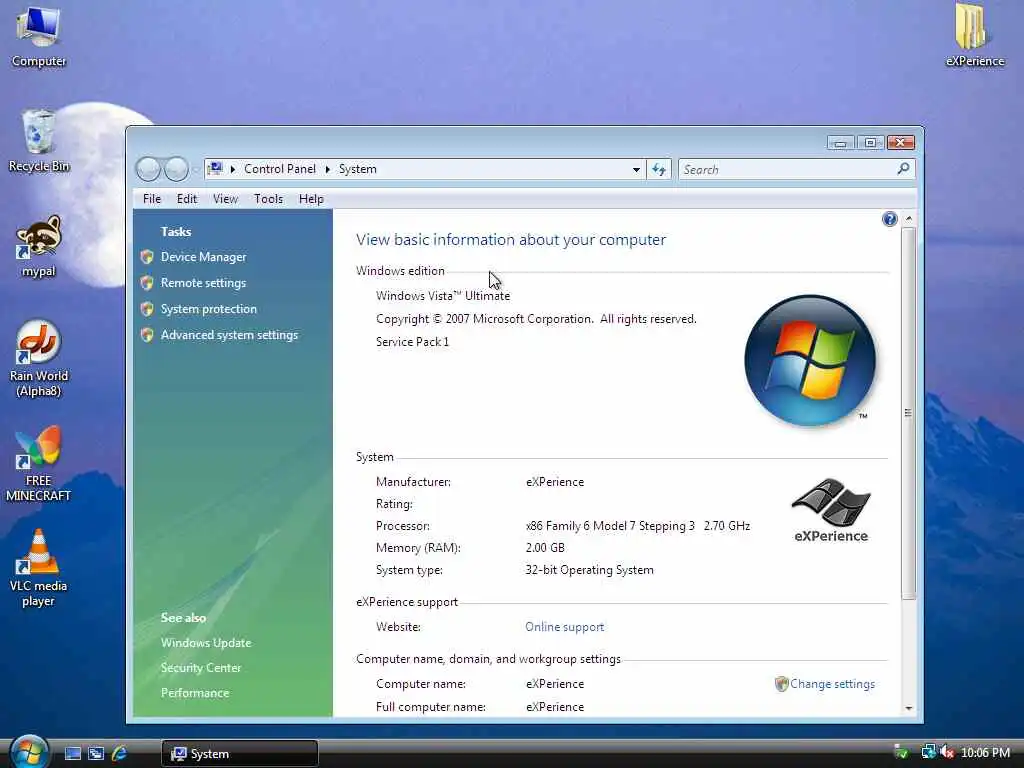Click the Start orb button
1024x768 pixels.
coord(28,752)
